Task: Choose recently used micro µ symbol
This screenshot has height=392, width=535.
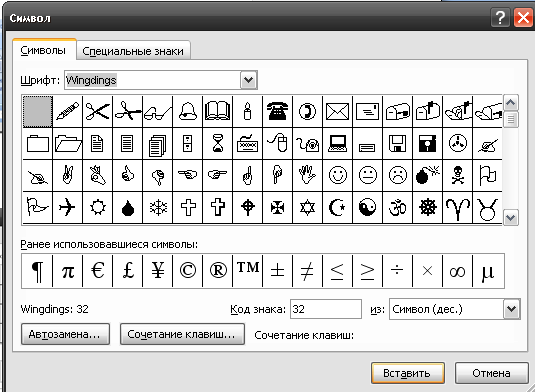Action: (488, 271)
